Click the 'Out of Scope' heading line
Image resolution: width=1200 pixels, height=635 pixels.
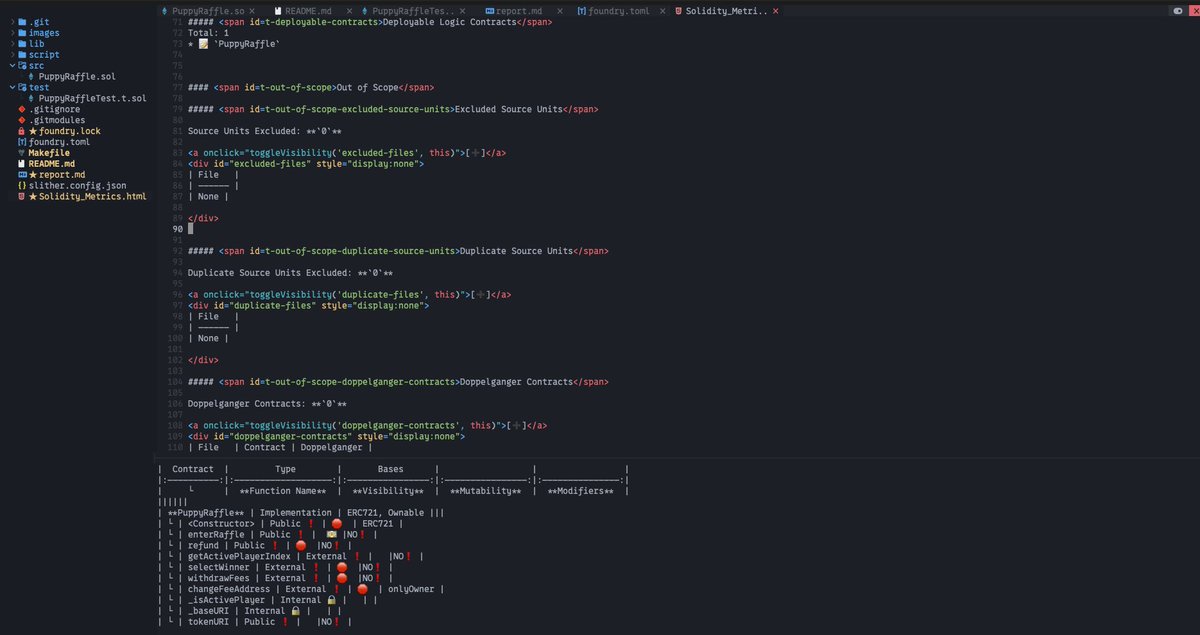pos(311,87)
